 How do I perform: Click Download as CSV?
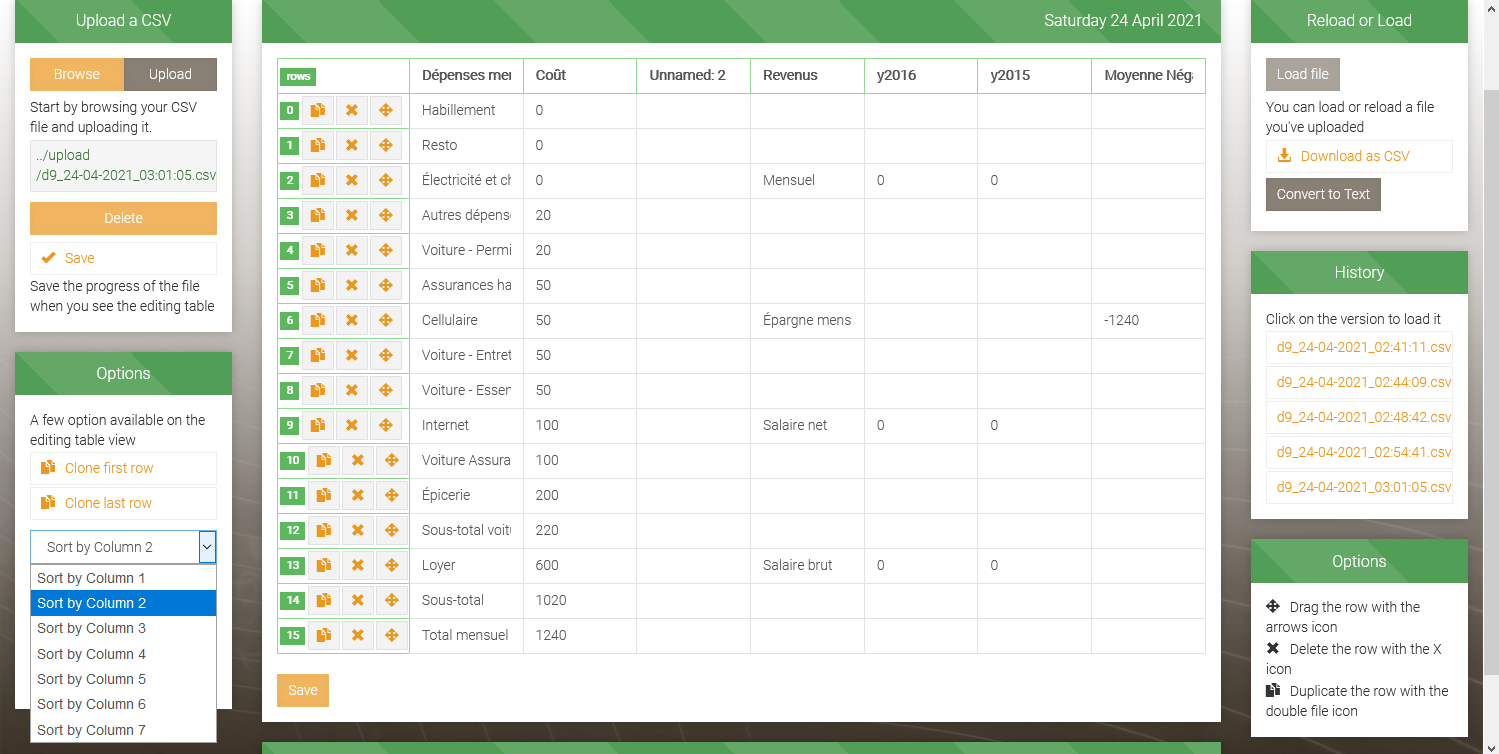coord(1357,157)
